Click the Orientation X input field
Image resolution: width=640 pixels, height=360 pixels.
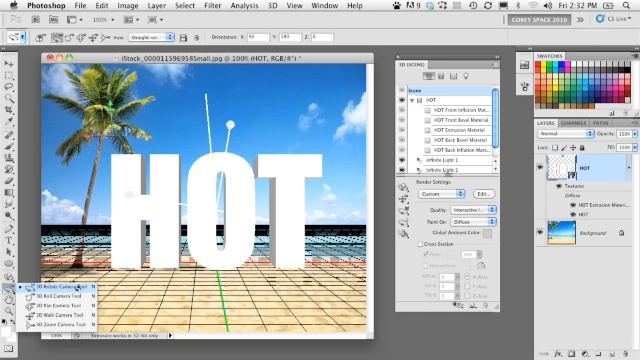(x=258, y=37)
